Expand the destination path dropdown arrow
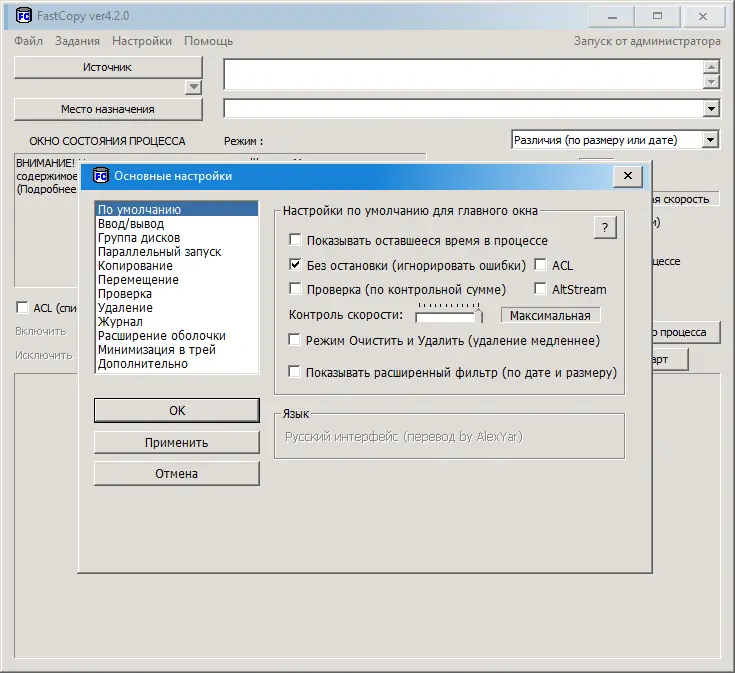The image size is (735, 673). tap(711, 109)
